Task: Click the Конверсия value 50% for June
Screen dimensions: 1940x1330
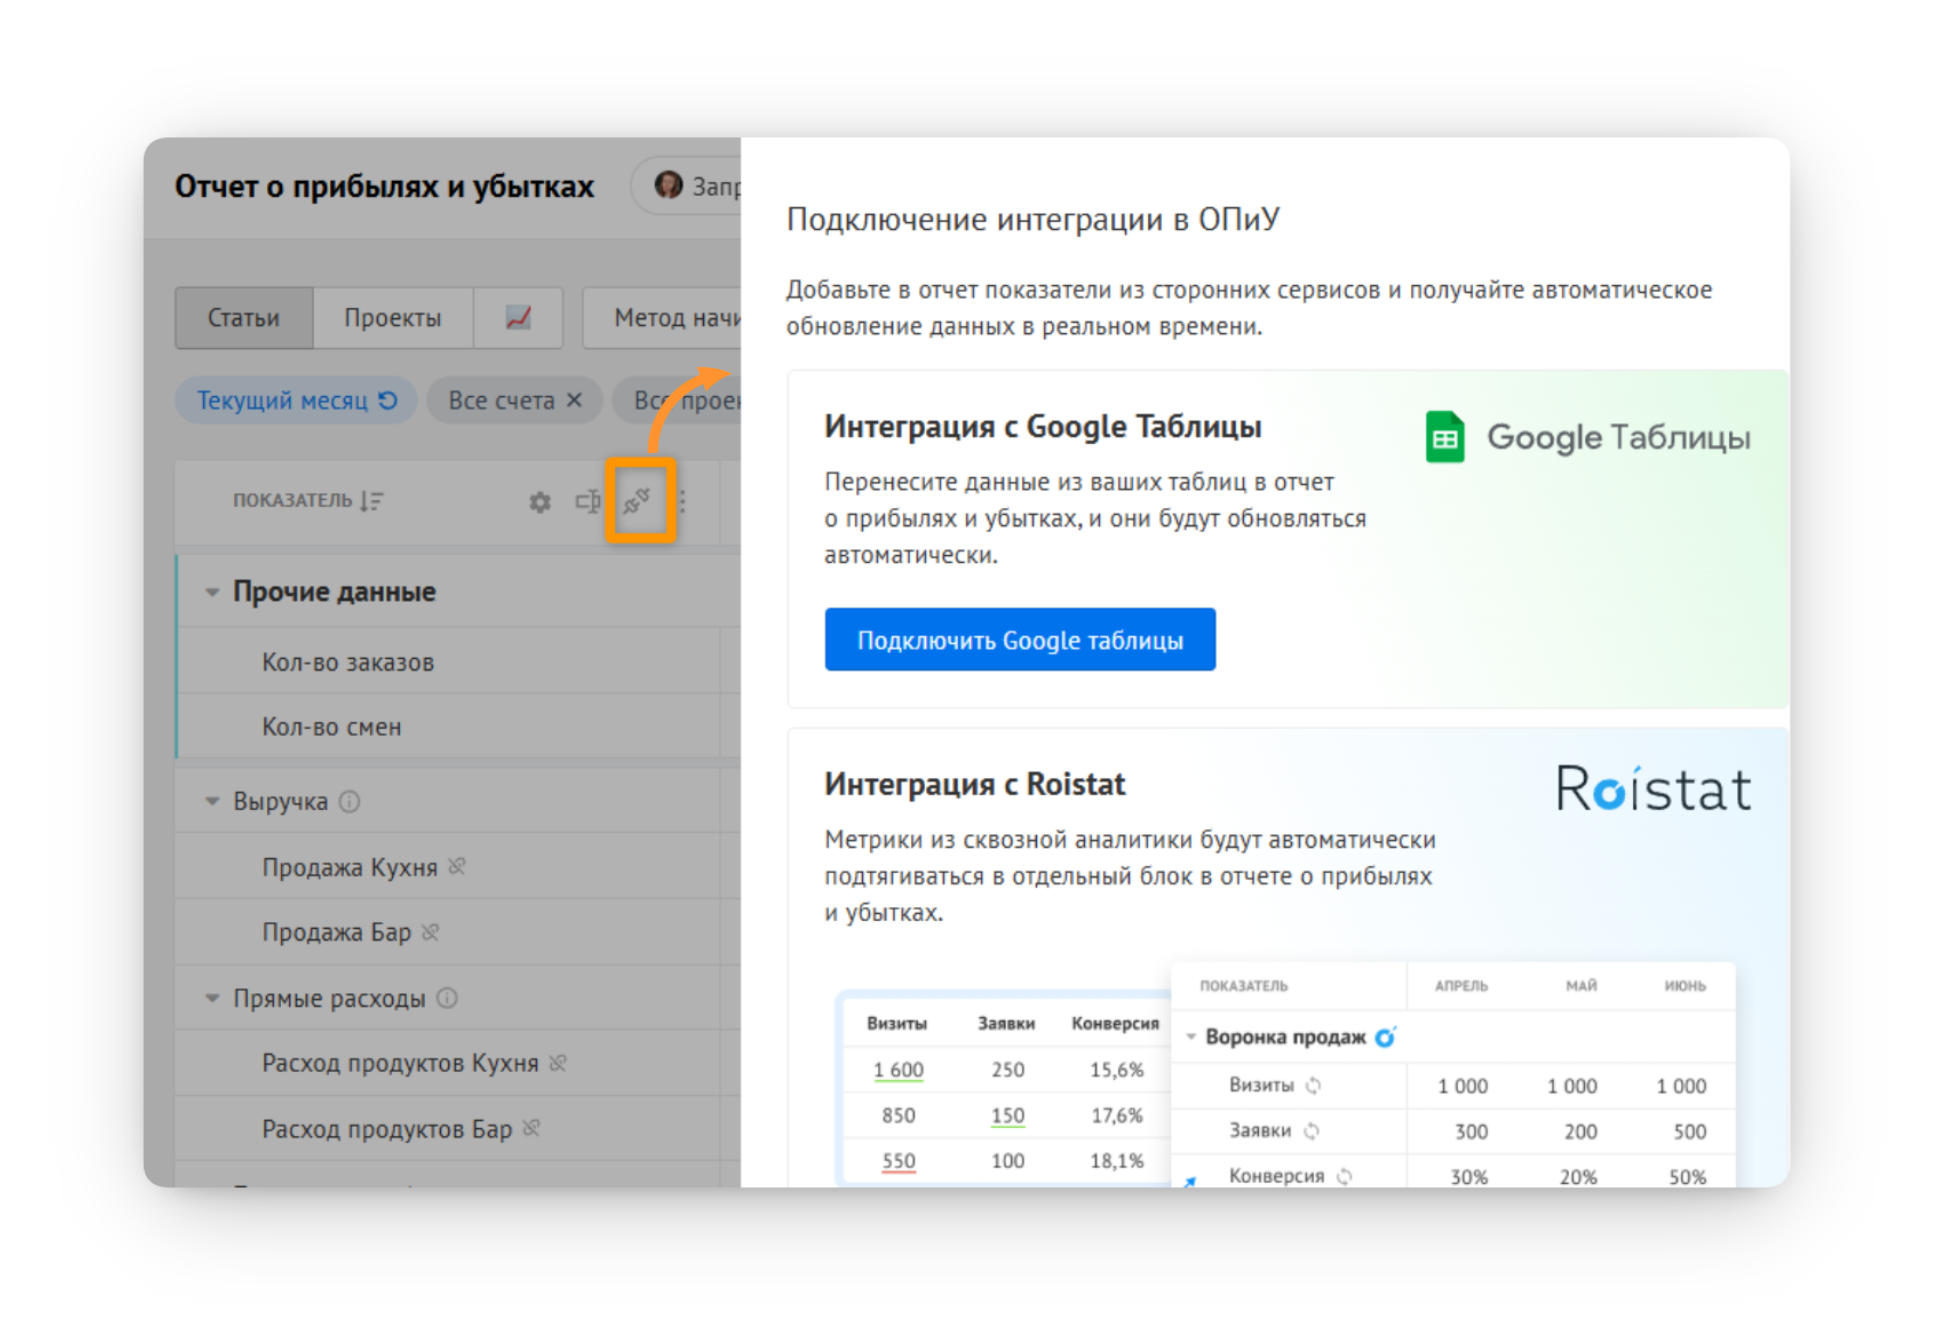Action: coord(1688,1177)
